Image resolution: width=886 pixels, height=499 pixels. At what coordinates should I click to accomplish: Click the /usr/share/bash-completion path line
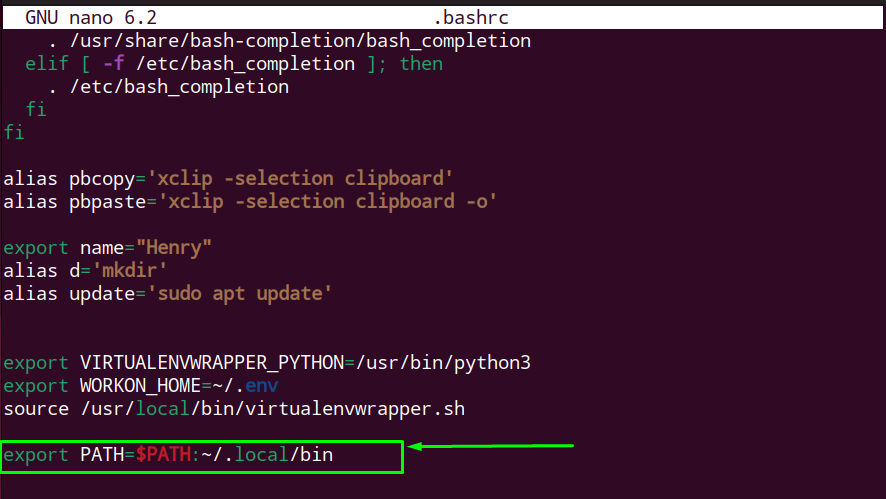coord(289,41)
